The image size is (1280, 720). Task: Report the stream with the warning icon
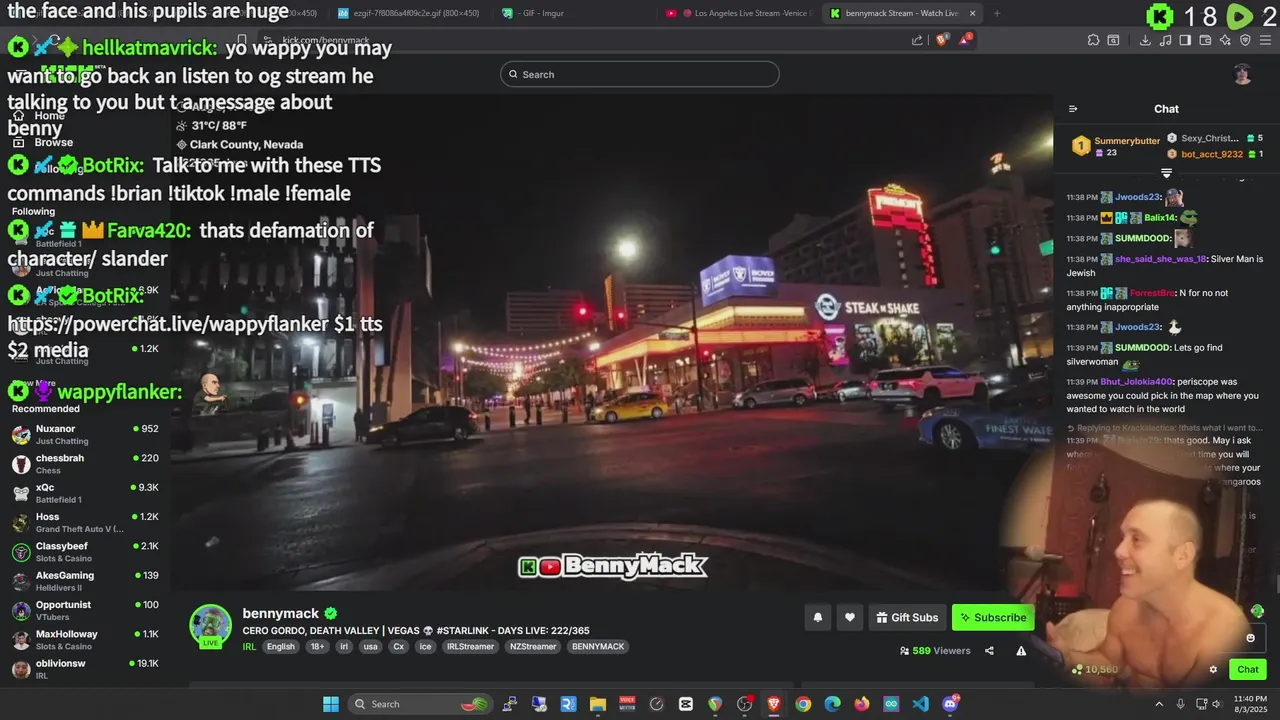pos(1021,651)
